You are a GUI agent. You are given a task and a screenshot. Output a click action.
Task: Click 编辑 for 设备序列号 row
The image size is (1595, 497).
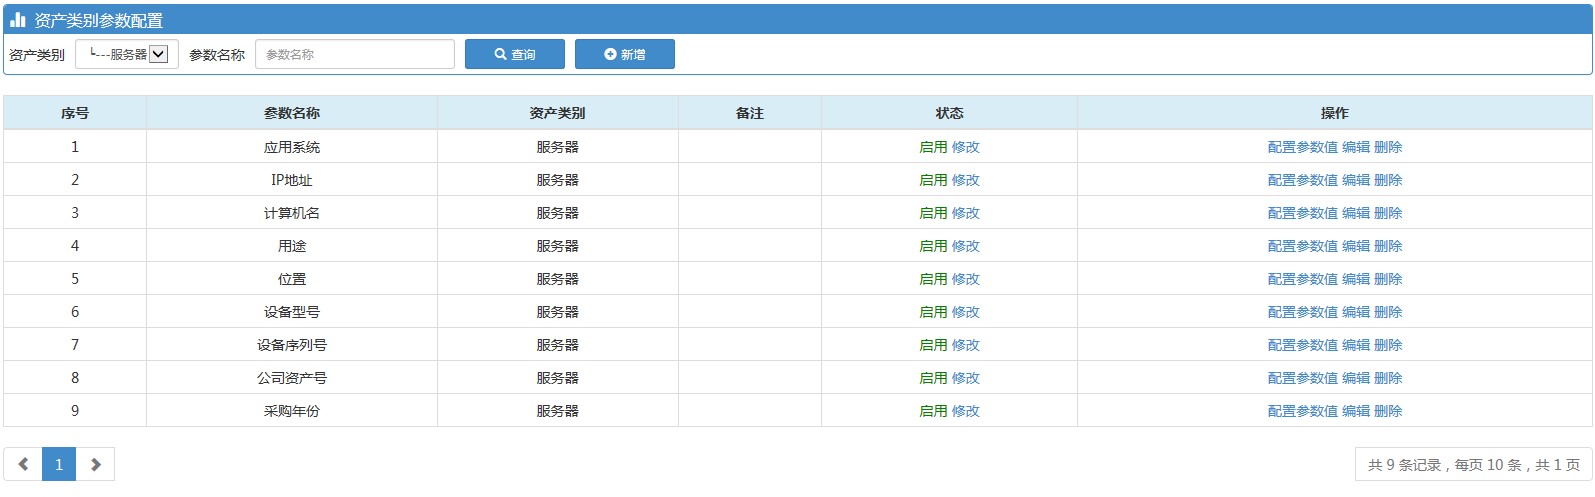1356,345
